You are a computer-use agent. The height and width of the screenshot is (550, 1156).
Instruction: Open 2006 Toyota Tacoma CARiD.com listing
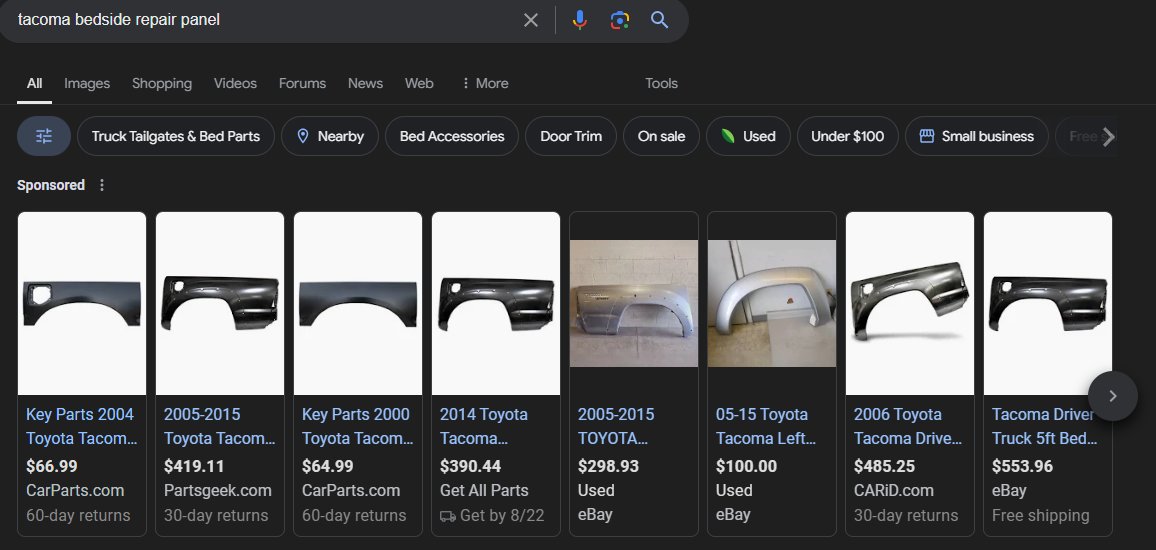908,426
